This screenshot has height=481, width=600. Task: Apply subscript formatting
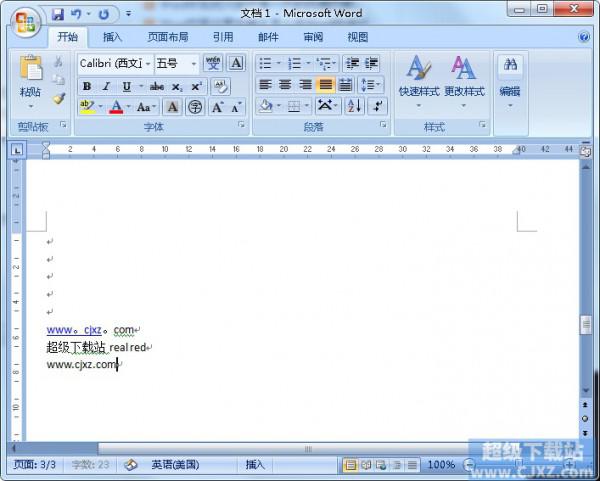click(x=177, y=87)
